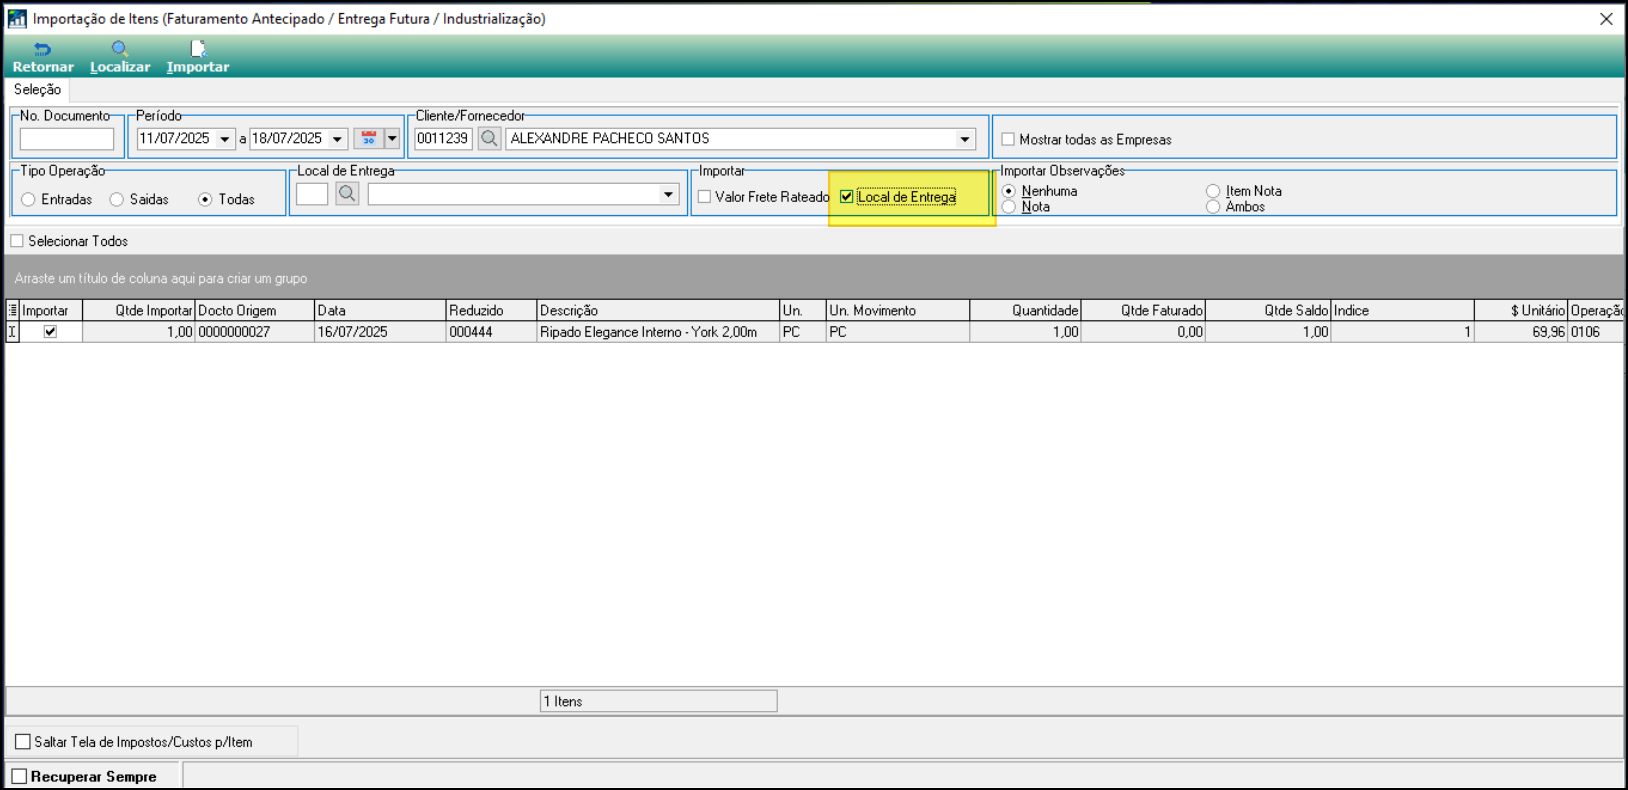
Task: Check Mostrar todas as Empresas
Action: coord(1008,140)
